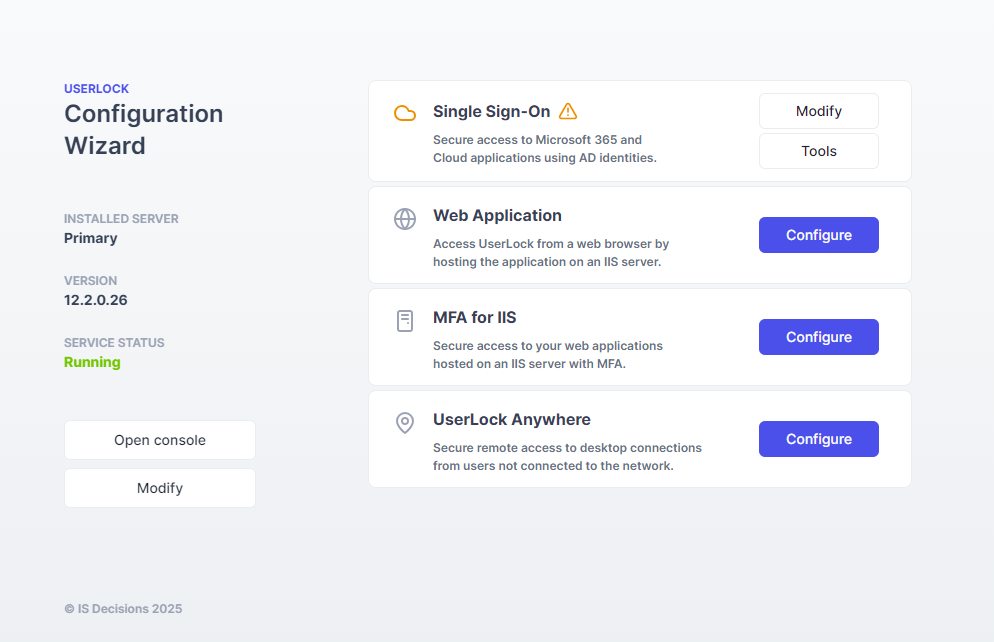The height and width of the screenshot is (642, 994).
Task: Click the UserLock Anywhere location pin icon
Action: (405, 423)
